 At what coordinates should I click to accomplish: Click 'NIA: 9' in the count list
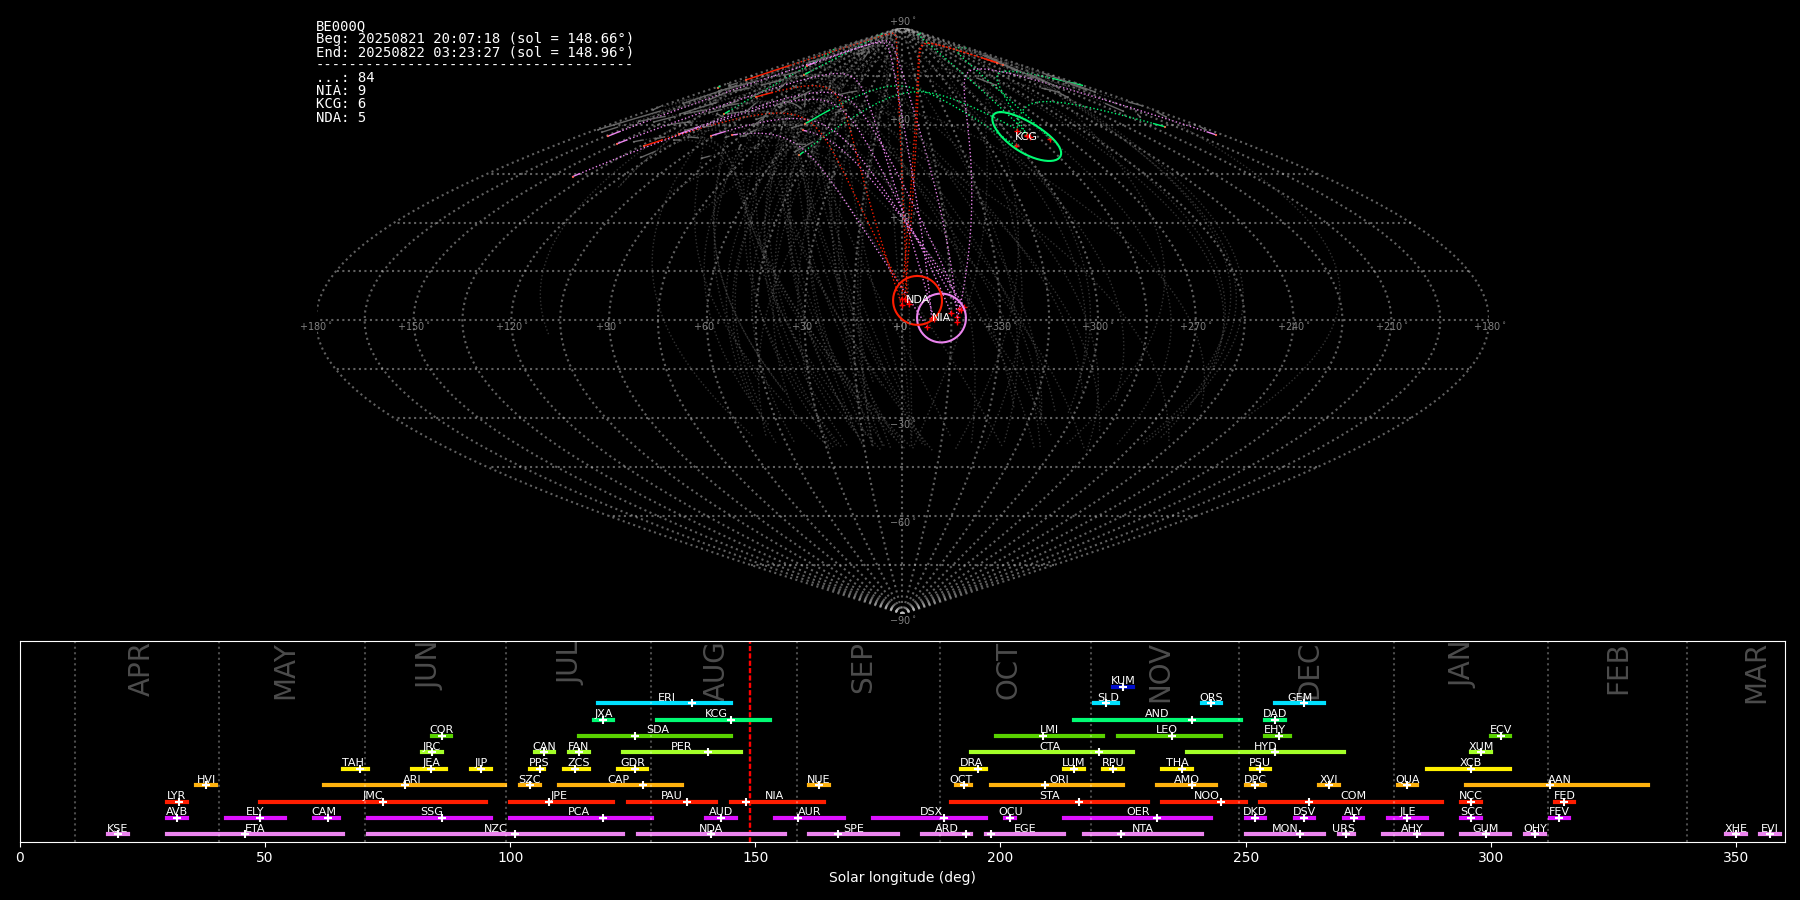(x=341, y=91)
